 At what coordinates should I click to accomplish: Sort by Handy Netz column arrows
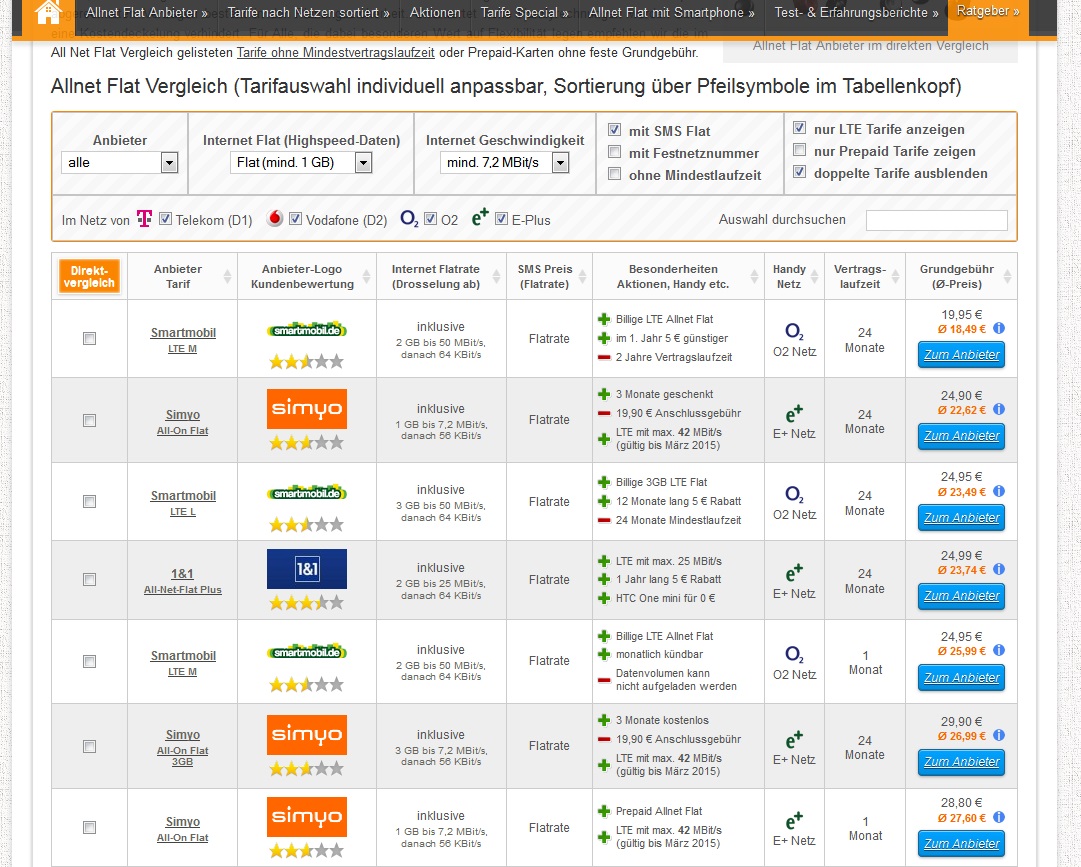814,277
